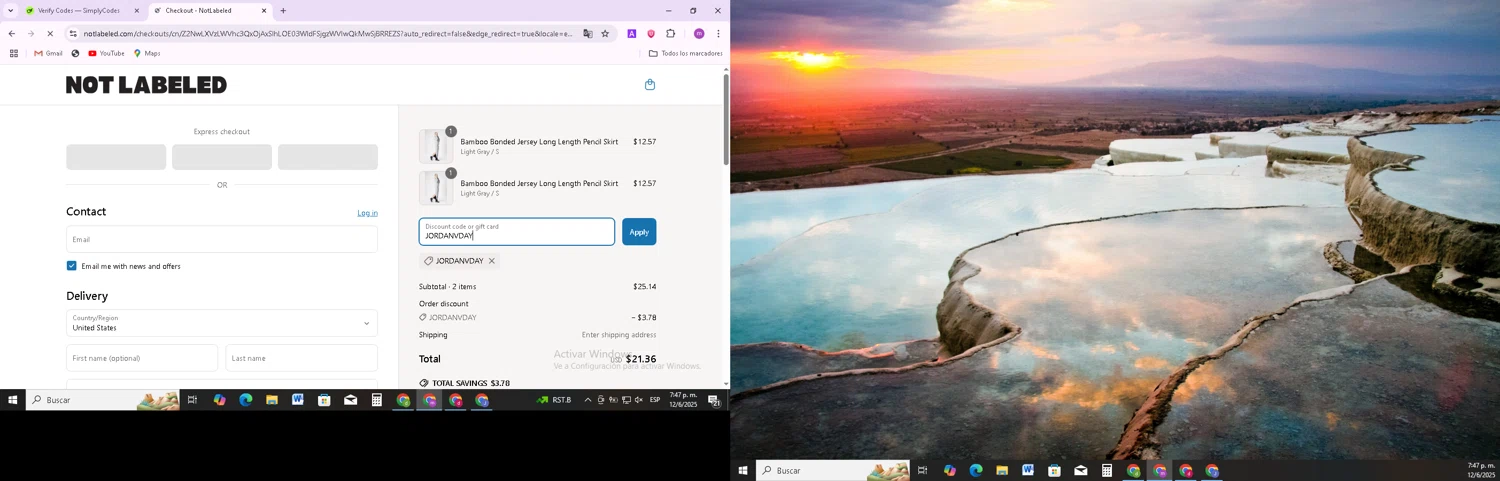Open second pencil skirt product thumbnail
This screenshot has width=1500, height=481.
tap(435, 188)
